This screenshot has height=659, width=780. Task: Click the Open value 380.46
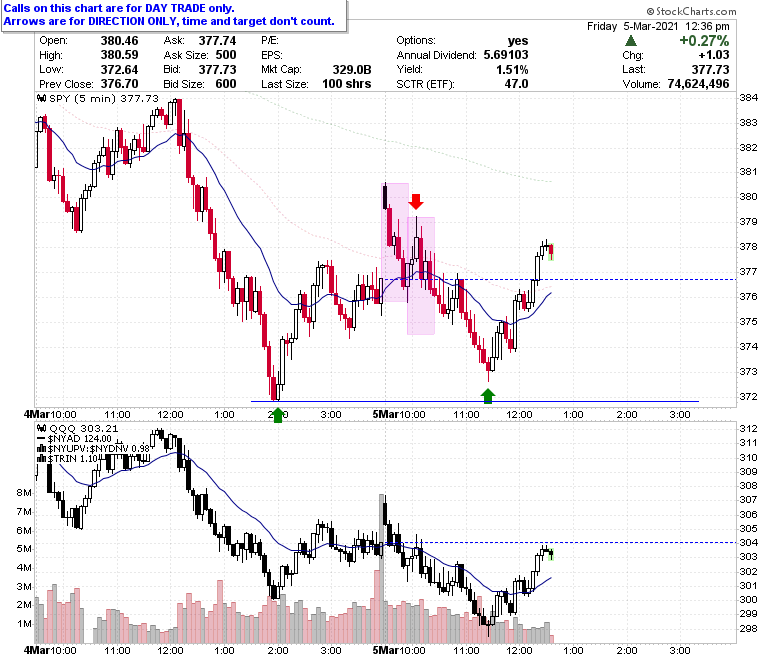pyautogui.click(x=119, y=40)
